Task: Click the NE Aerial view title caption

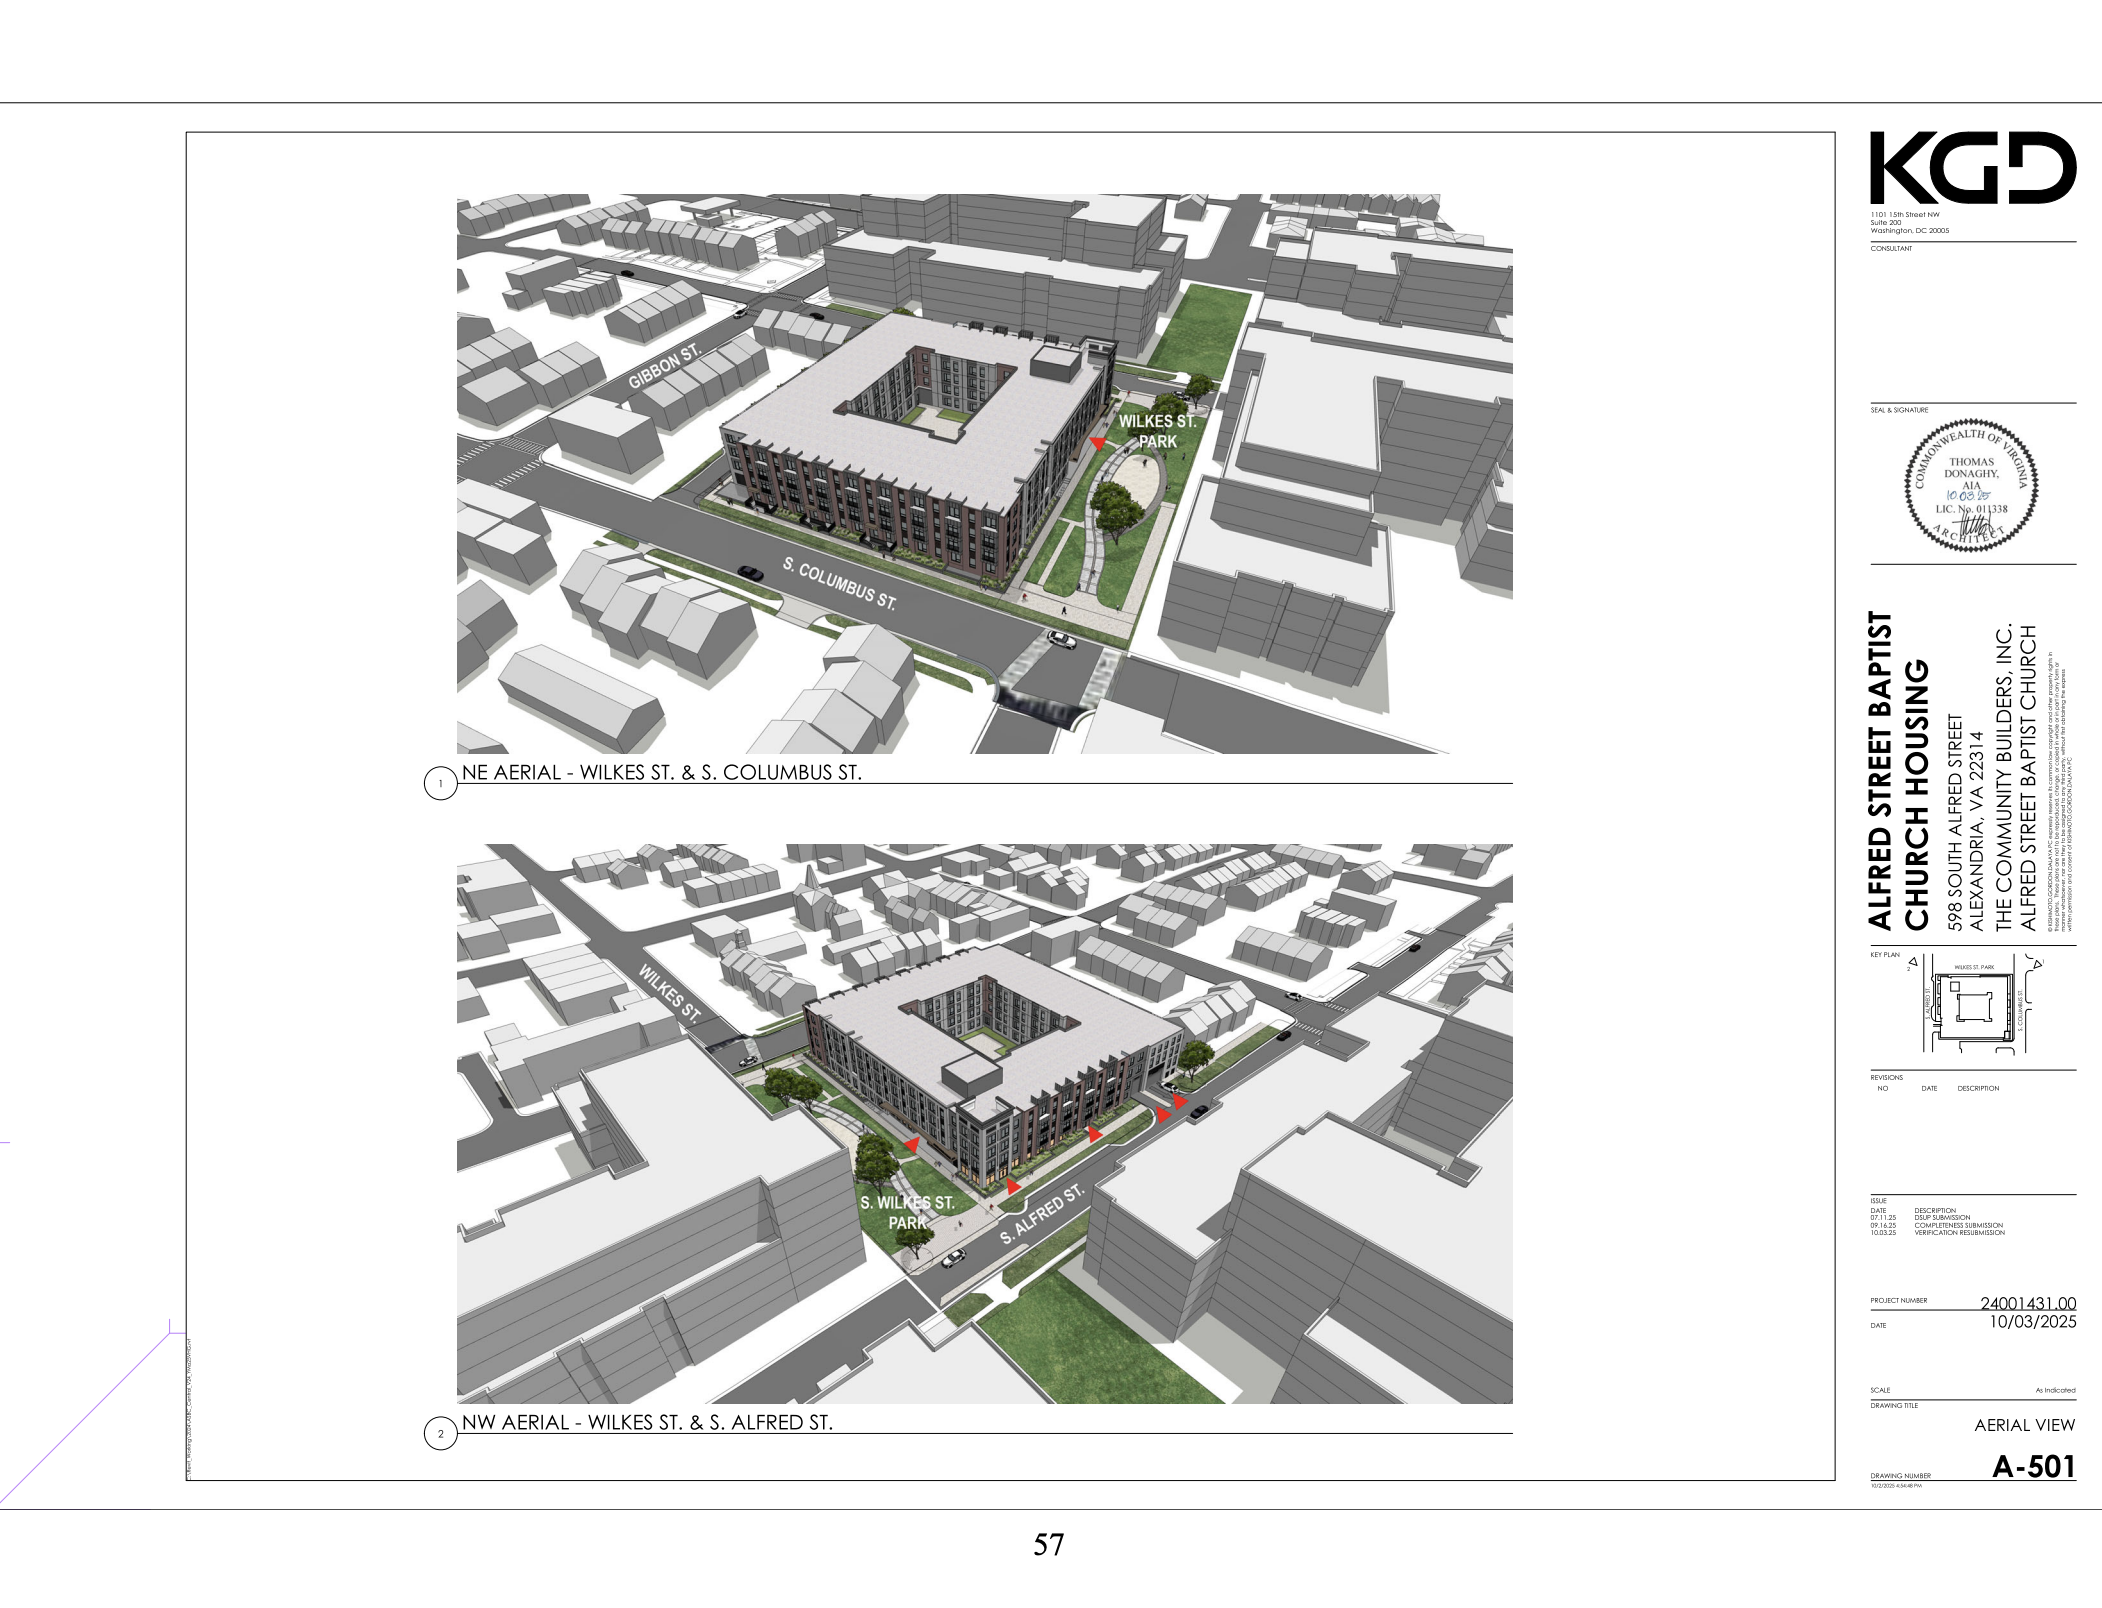Action: [x=661, y=772]
